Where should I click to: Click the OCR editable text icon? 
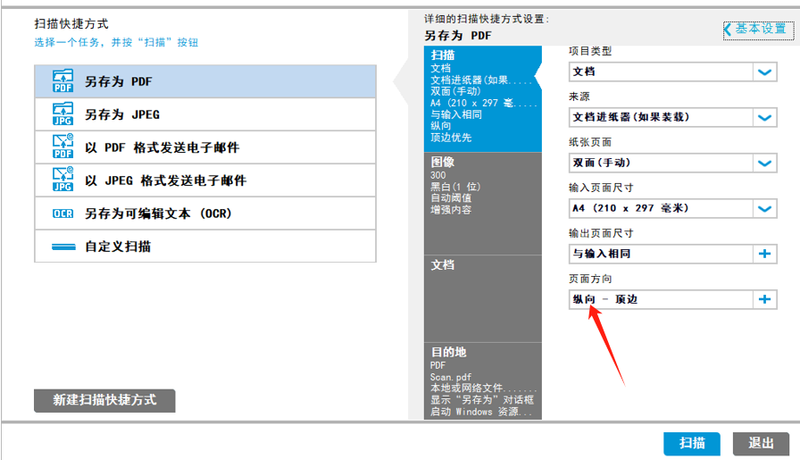click(62, 213)
